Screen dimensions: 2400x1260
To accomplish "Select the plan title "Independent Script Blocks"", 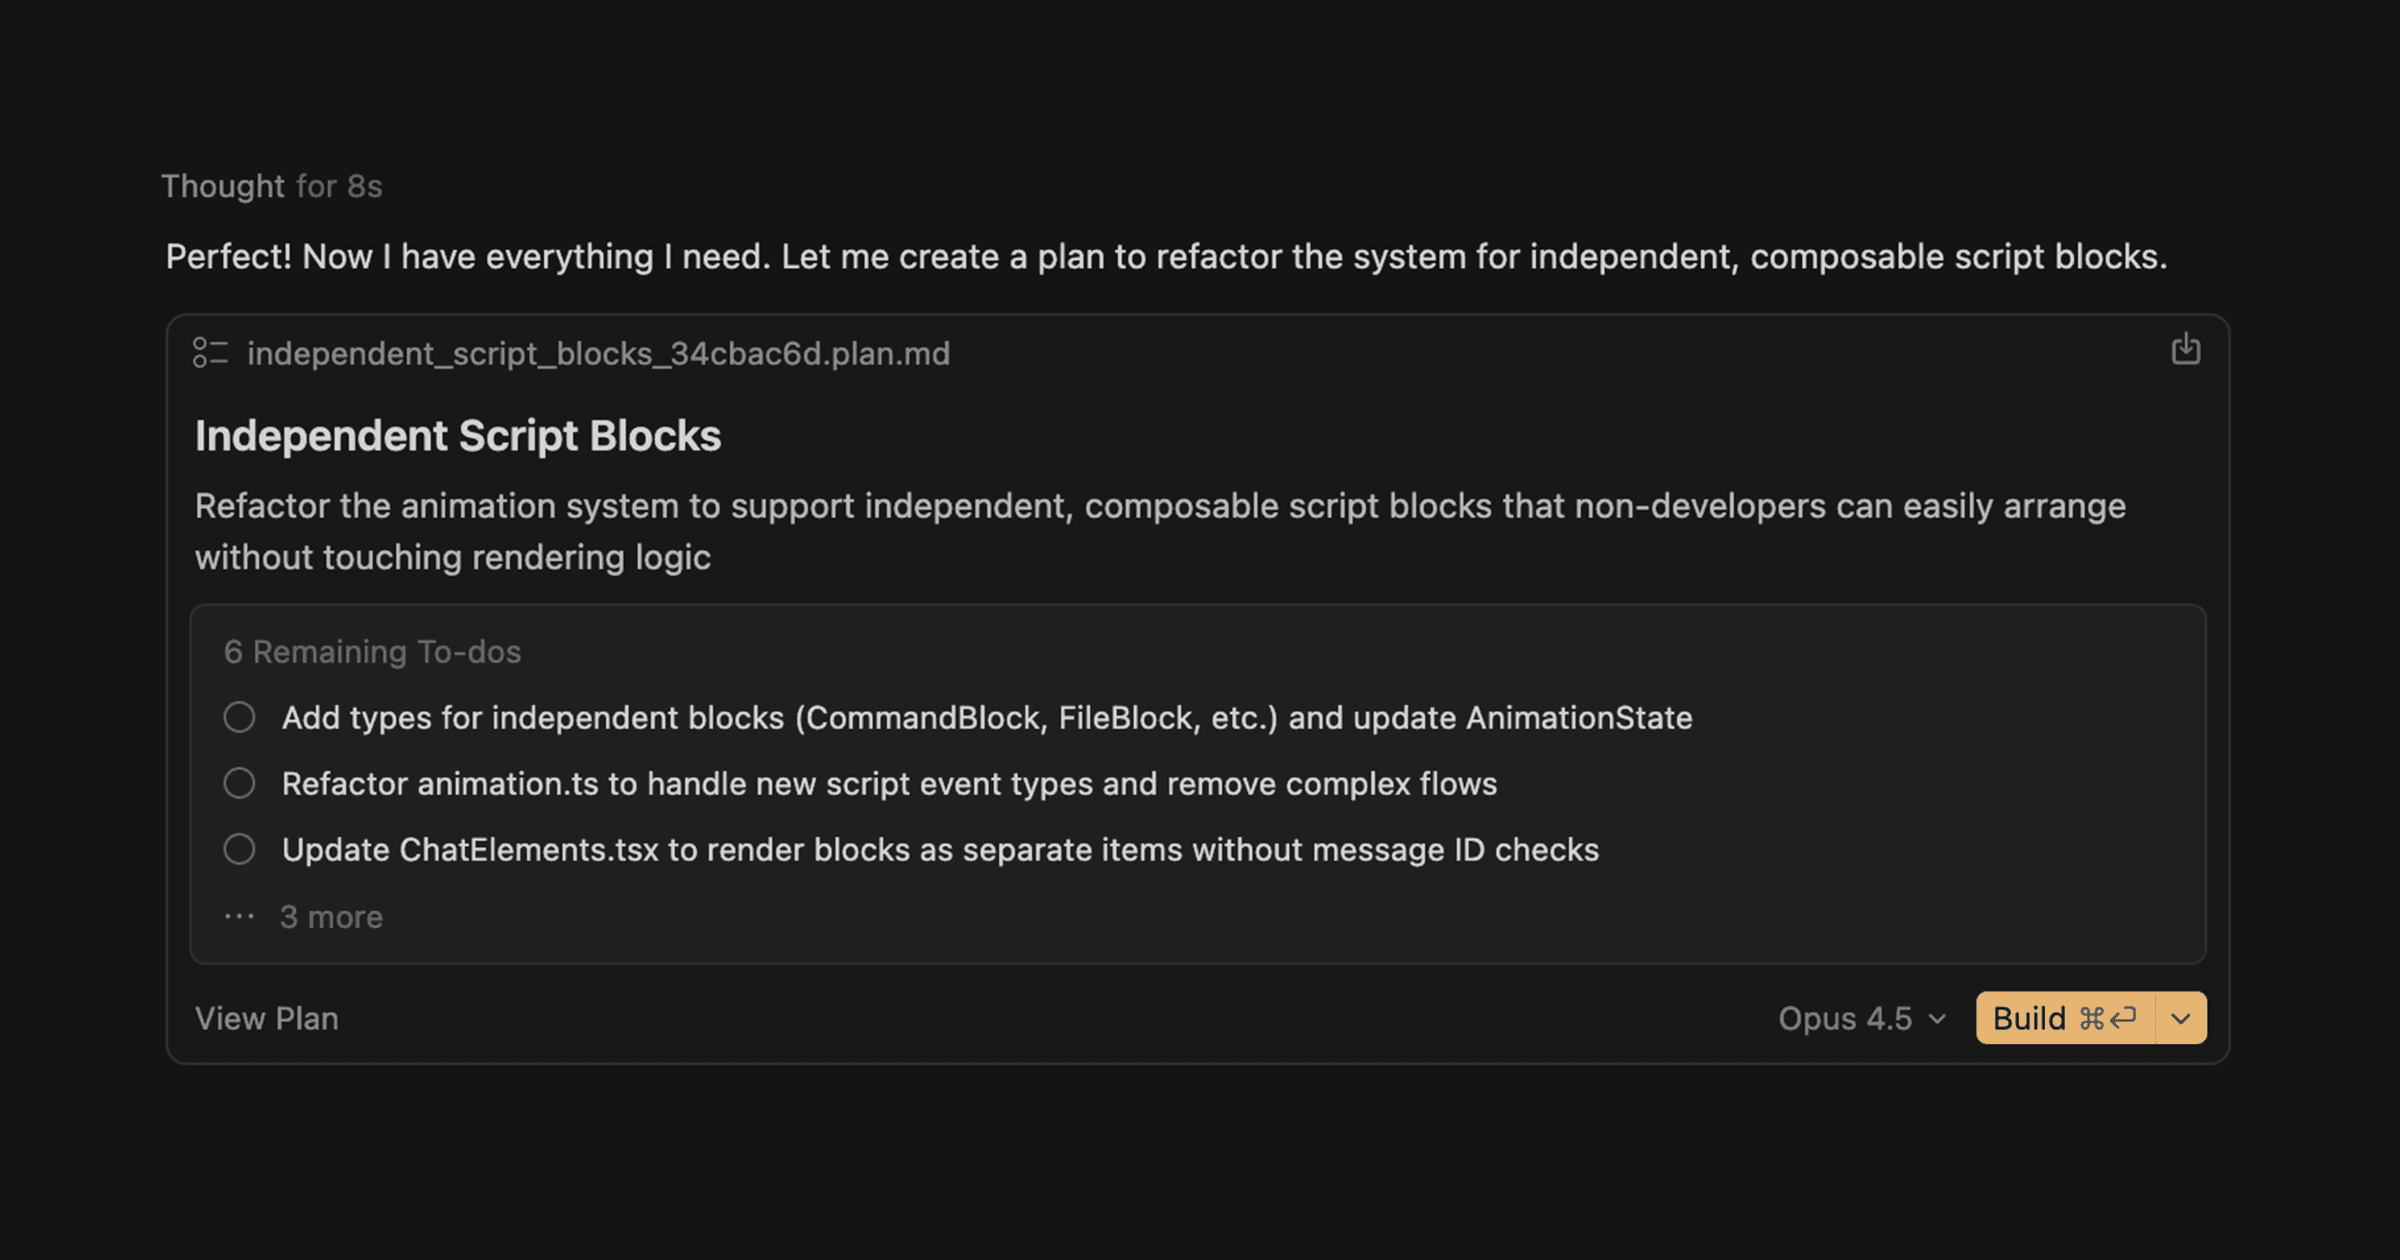I will tap(458, 436).
